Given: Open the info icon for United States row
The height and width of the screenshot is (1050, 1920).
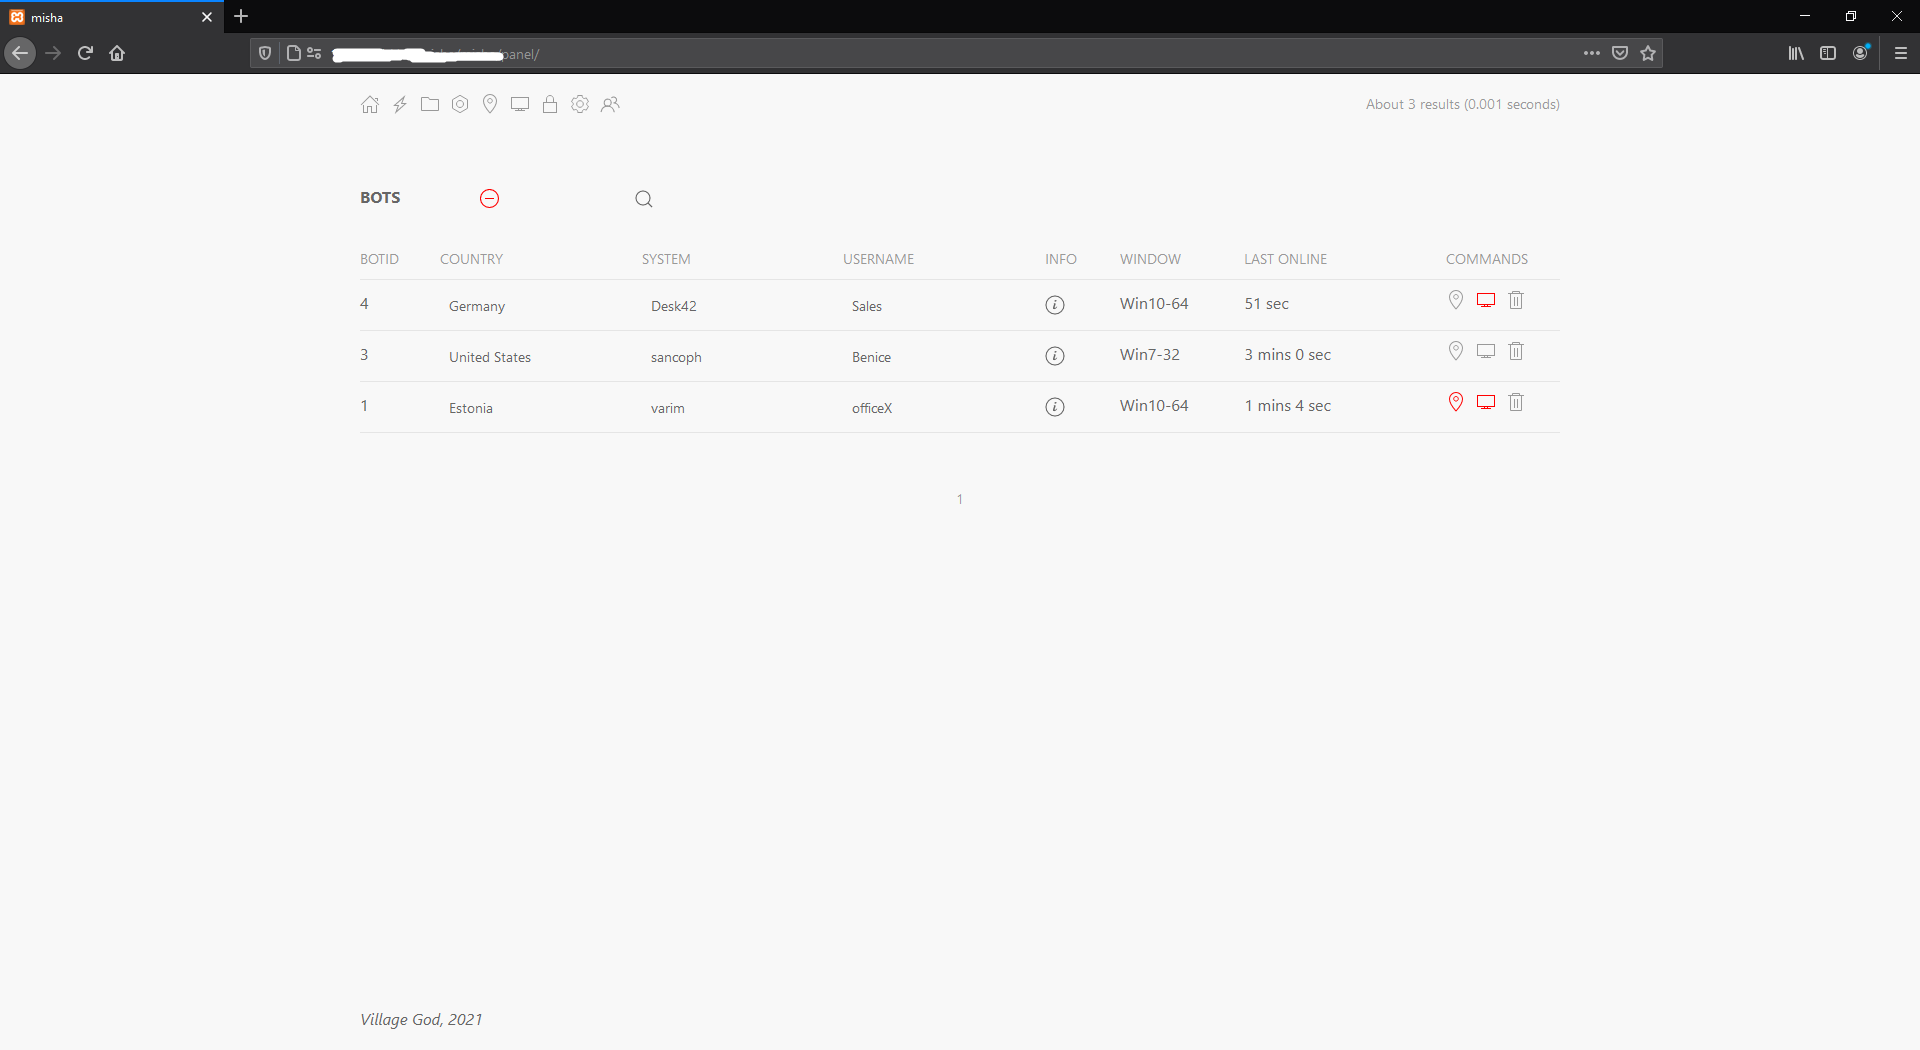Looking at the screenshot, I should pyautogui.click(x=1055, y=356).
